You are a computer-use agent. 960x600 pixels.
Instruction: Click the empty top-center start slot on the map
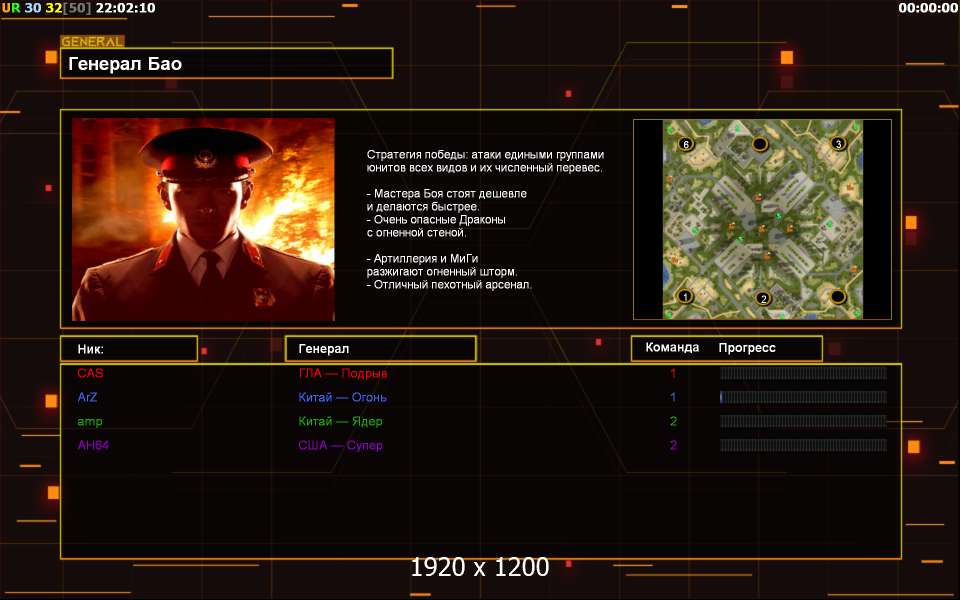[x=760, y=144]
